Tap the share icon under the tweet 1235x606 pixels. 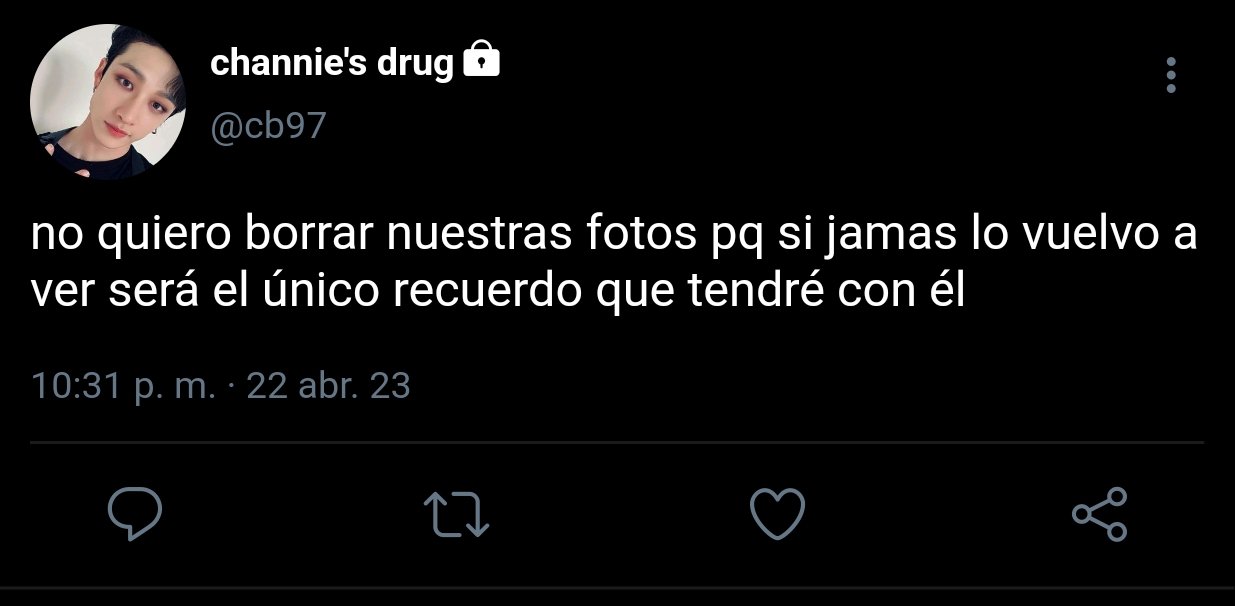pyautogui.click(x=1099, y=515)
